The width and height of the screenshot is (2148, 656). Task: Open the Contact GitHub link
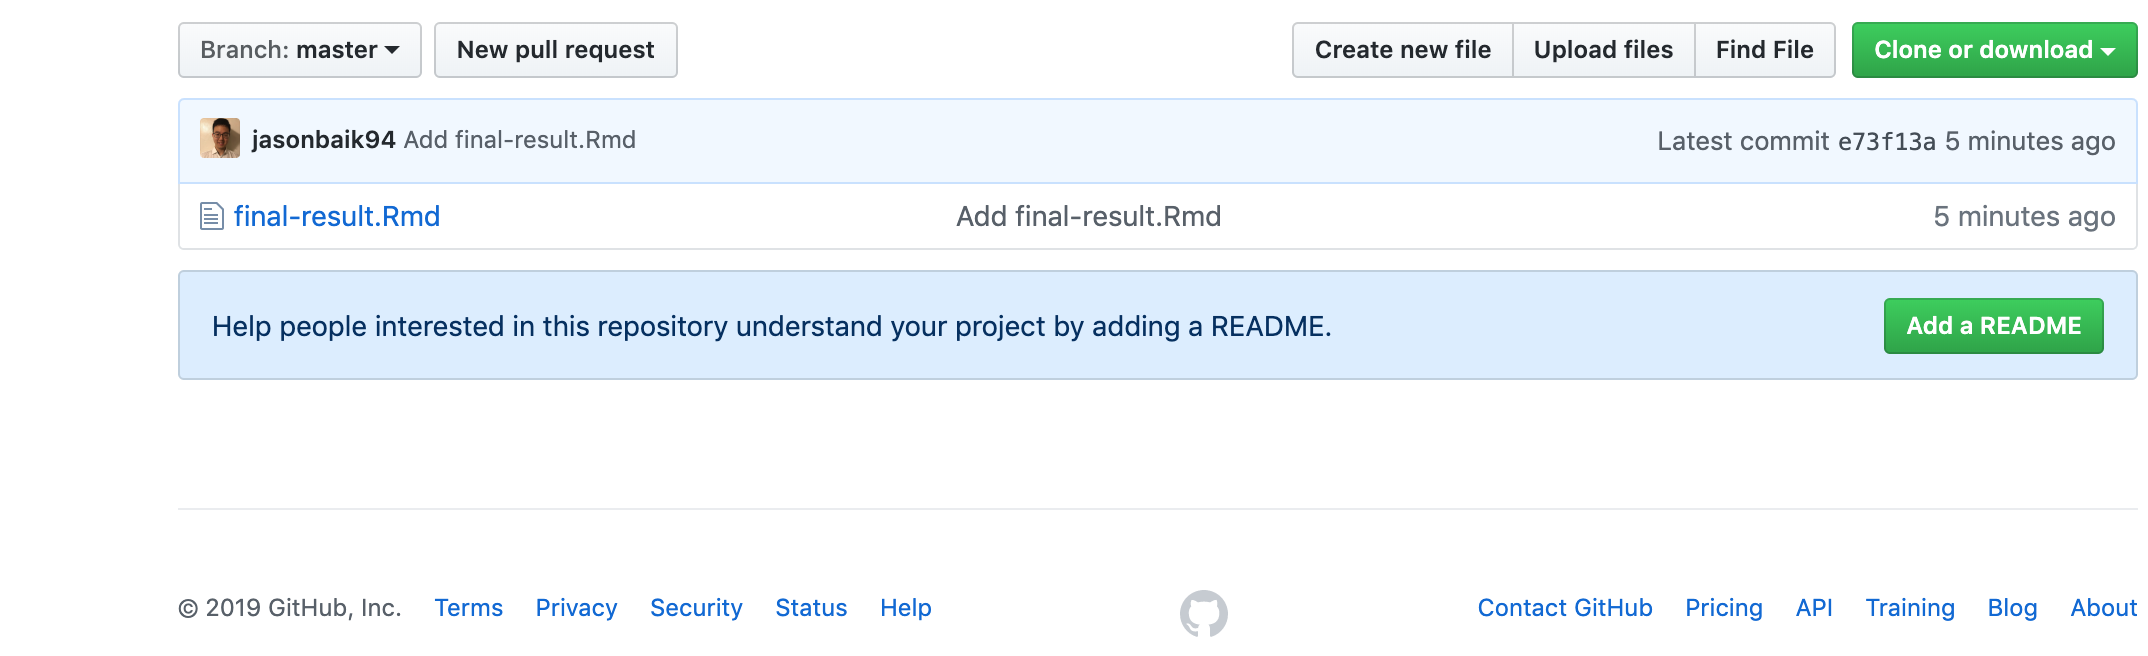[x=1565, y=608]
